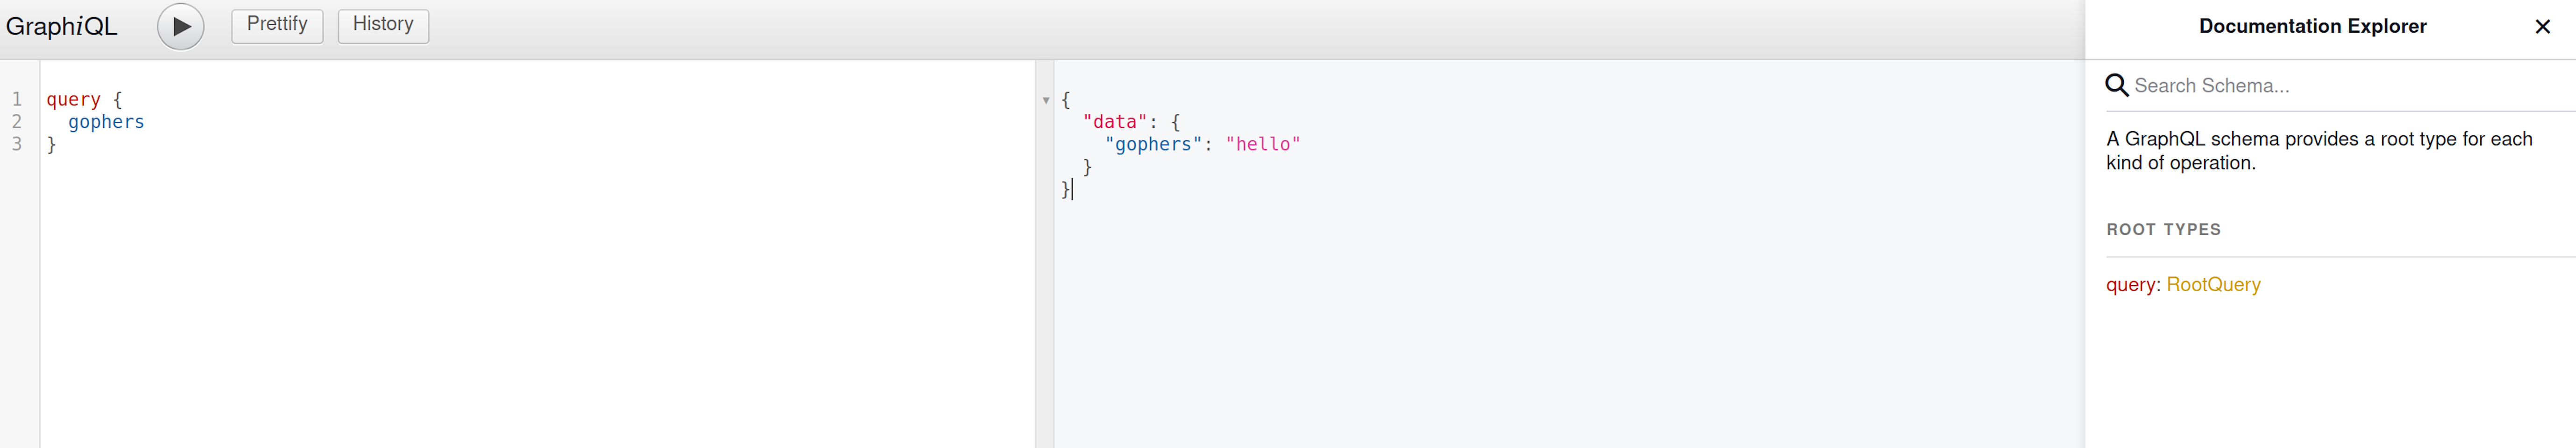Click line number 3 in query editor

click(17, 144)
